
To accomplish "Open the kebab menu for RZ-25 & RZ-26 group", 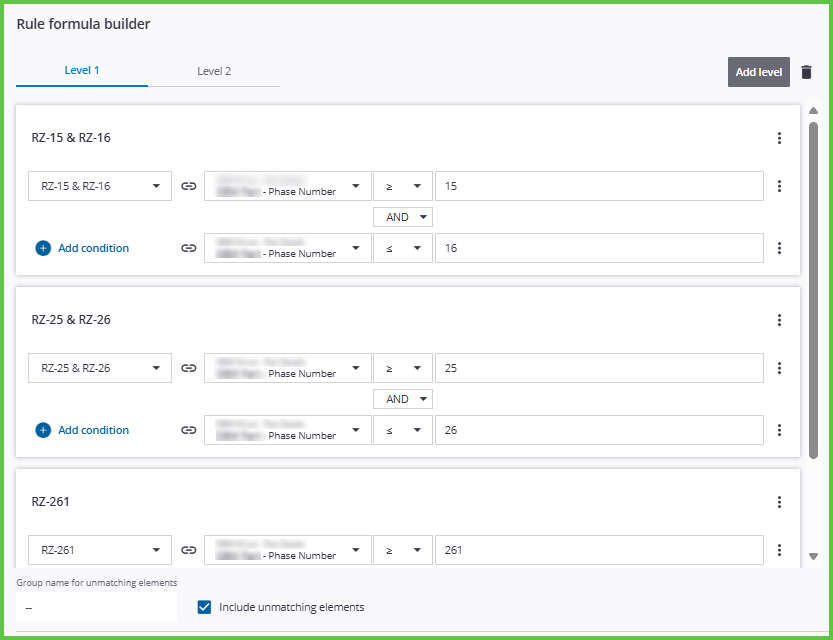I will [780, 320].
